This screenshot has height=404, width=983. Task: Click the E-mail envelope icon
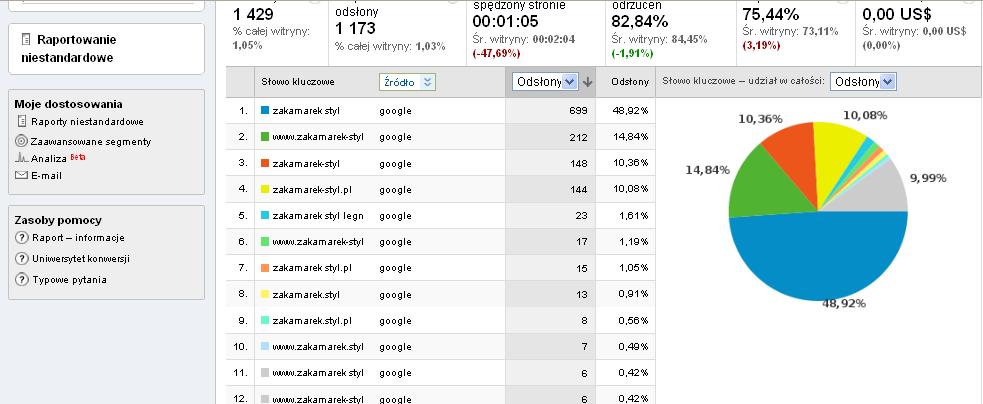click(x=21, y=175)
